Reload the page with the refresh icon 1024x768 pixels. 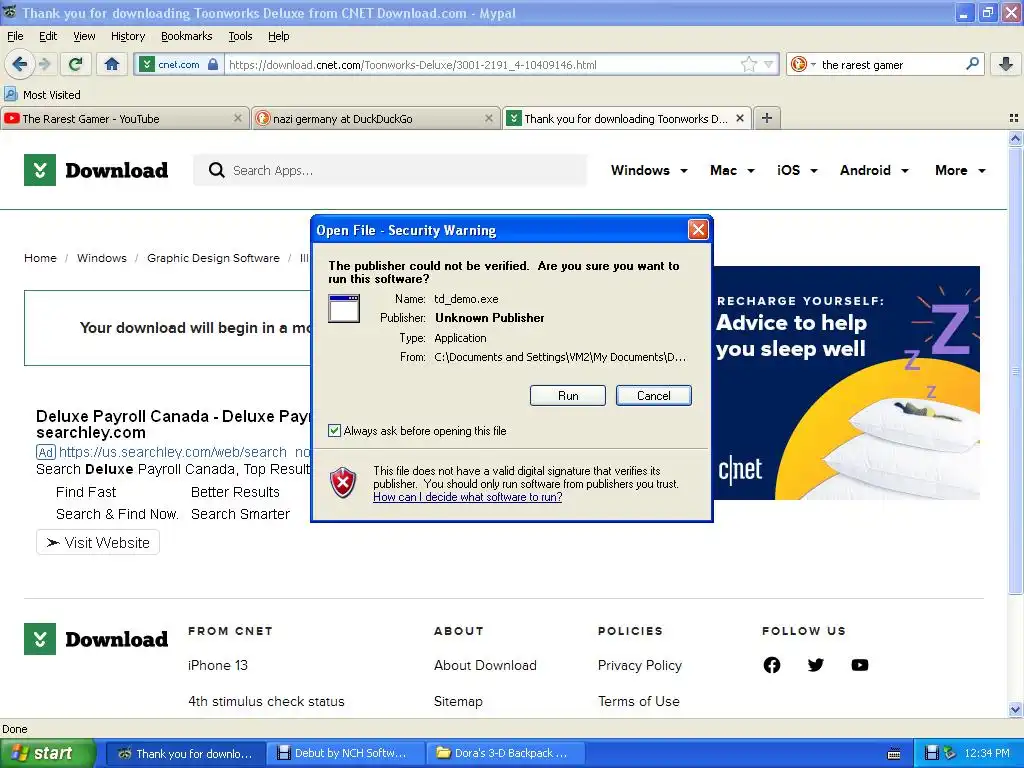(x=76, y=64)
